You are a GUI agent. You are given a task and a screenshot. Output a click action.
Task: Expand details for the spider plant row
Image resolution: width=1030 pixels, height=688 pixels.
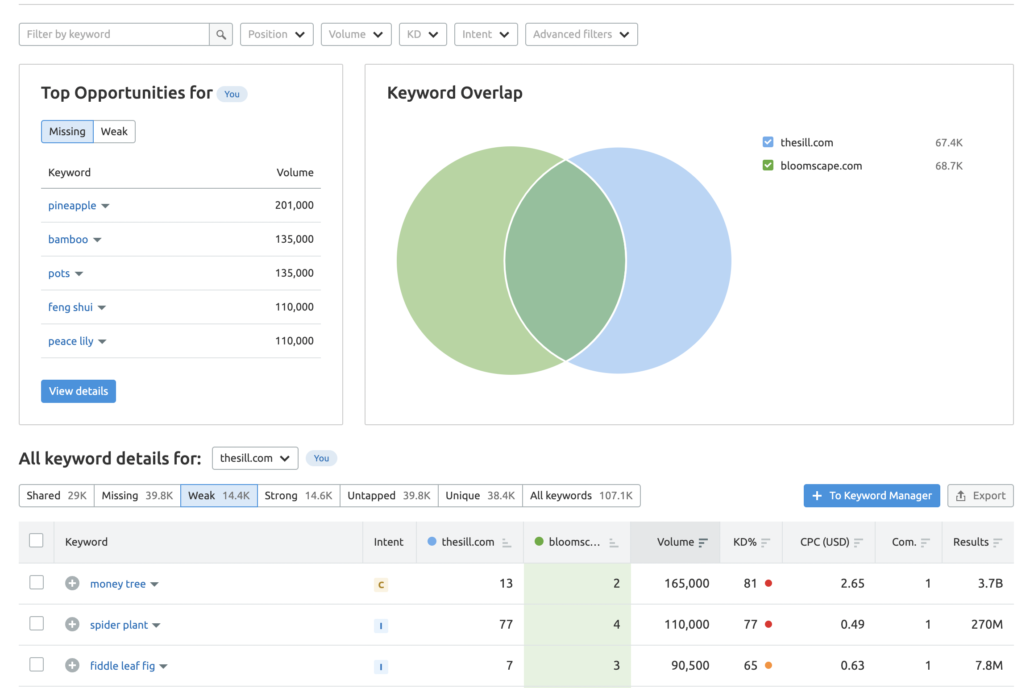click(x=71, y=624)
